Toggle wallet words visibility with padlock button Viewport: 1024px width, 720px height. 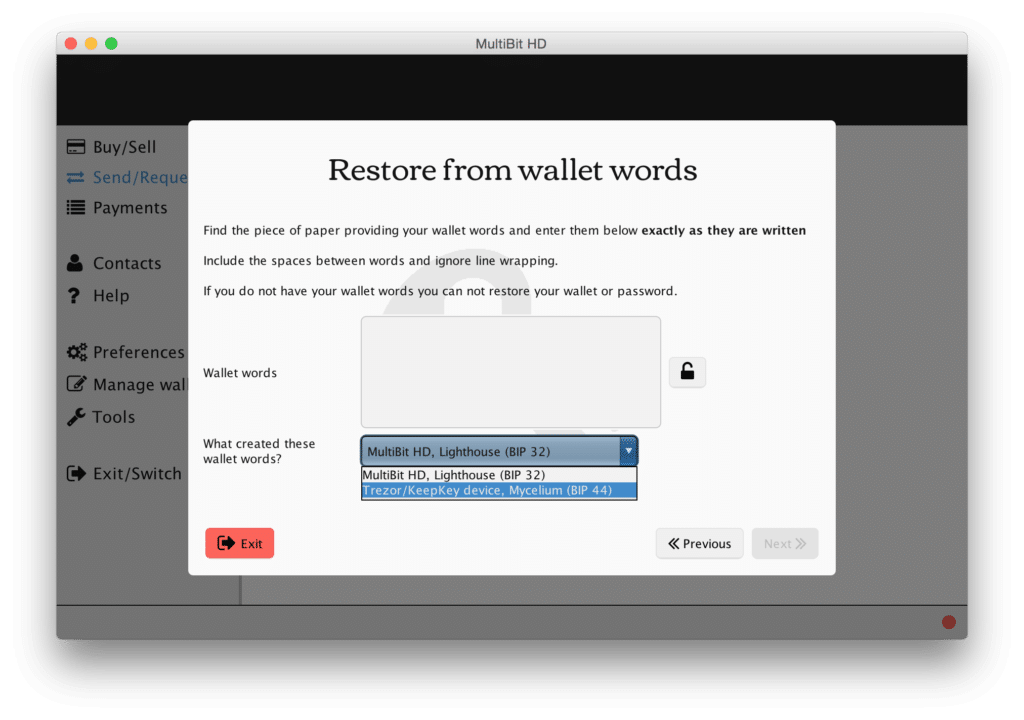(x=687, y=372)
